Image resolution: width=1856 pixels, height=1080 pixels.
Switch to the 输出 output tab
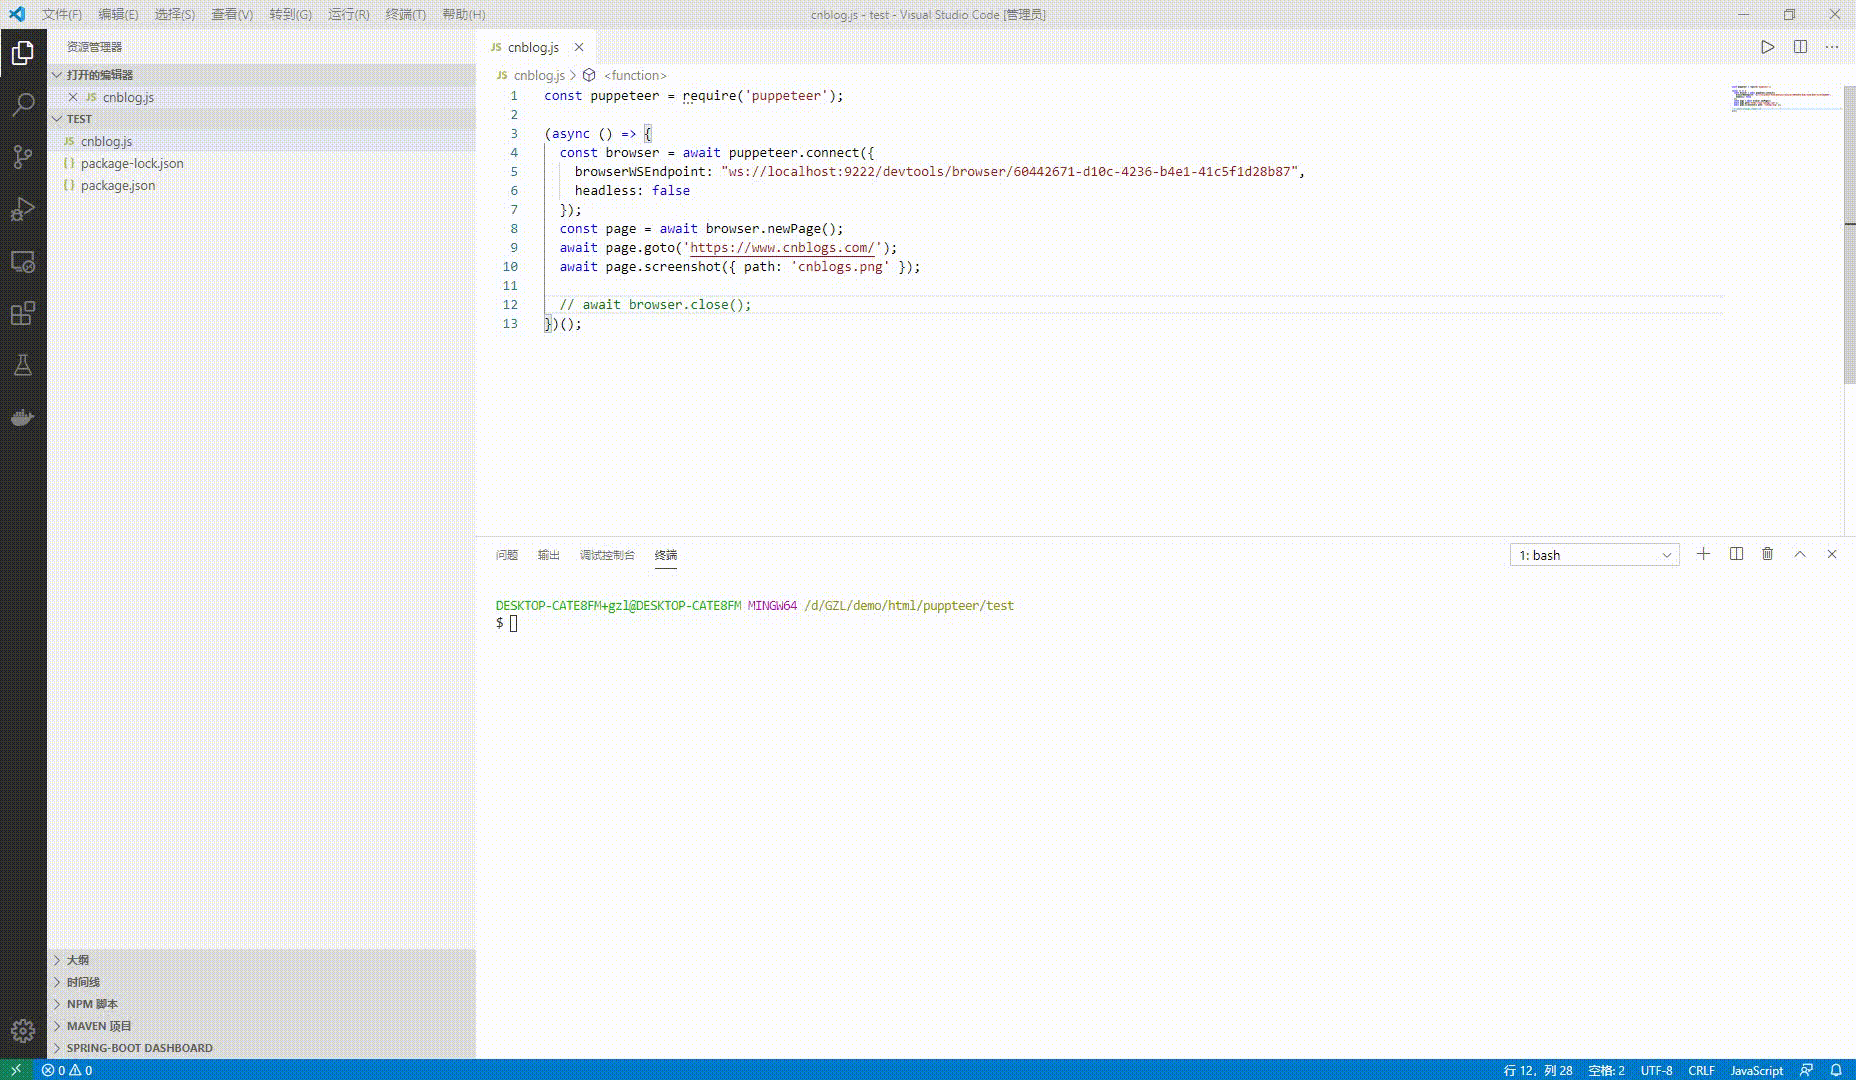(x=549, y=555)
